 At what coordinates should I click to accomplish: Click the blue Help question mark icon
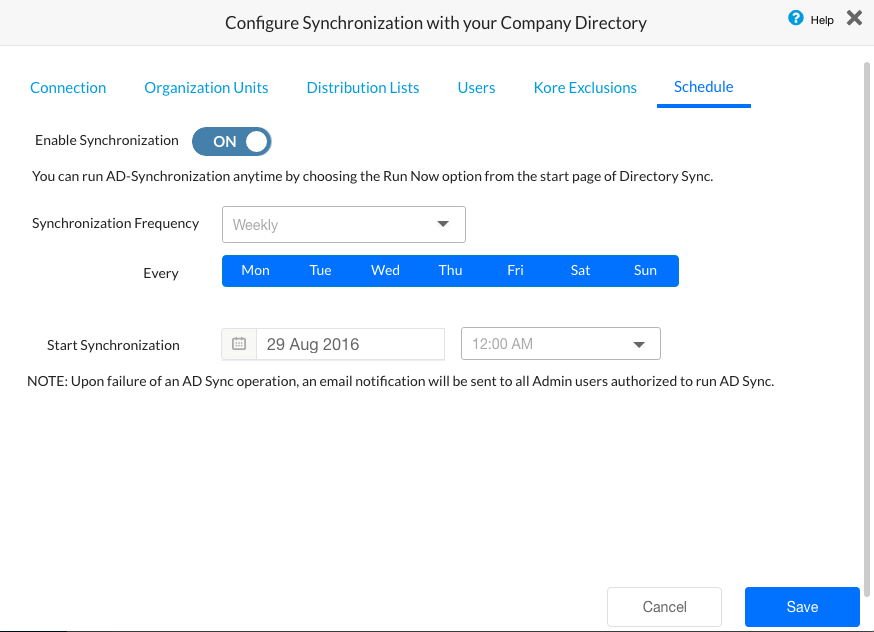point(796,18)
